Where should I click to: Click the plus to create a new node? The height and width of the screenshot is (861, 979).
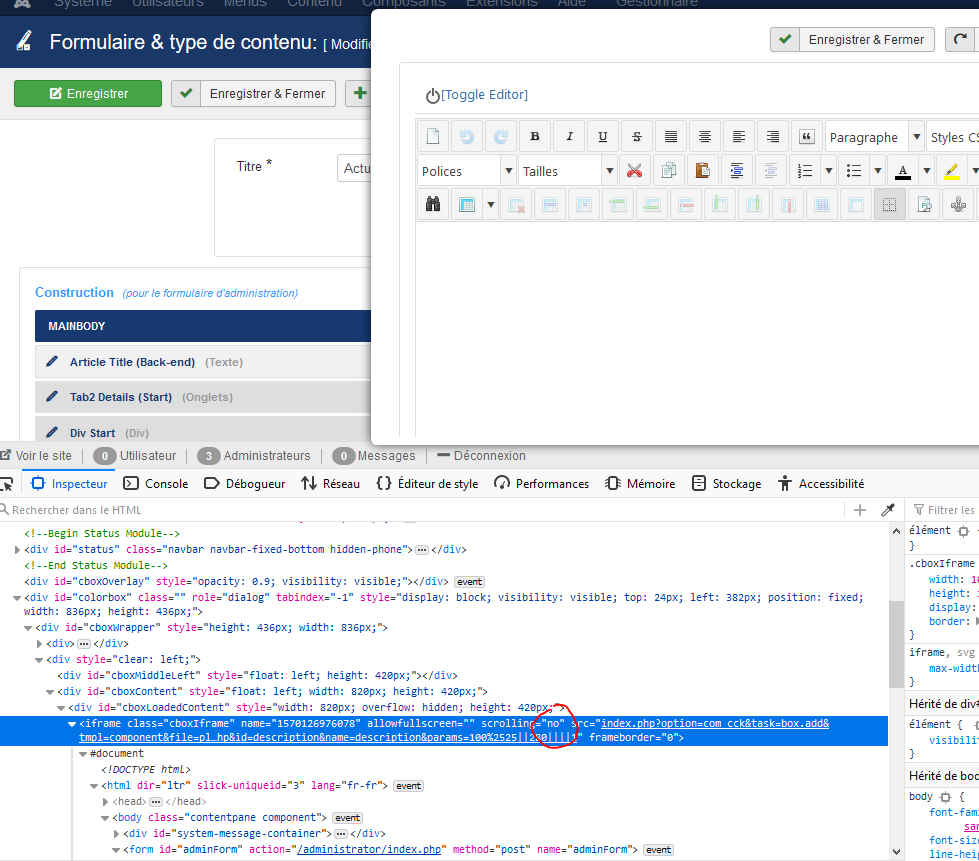[x=860, y=510]
